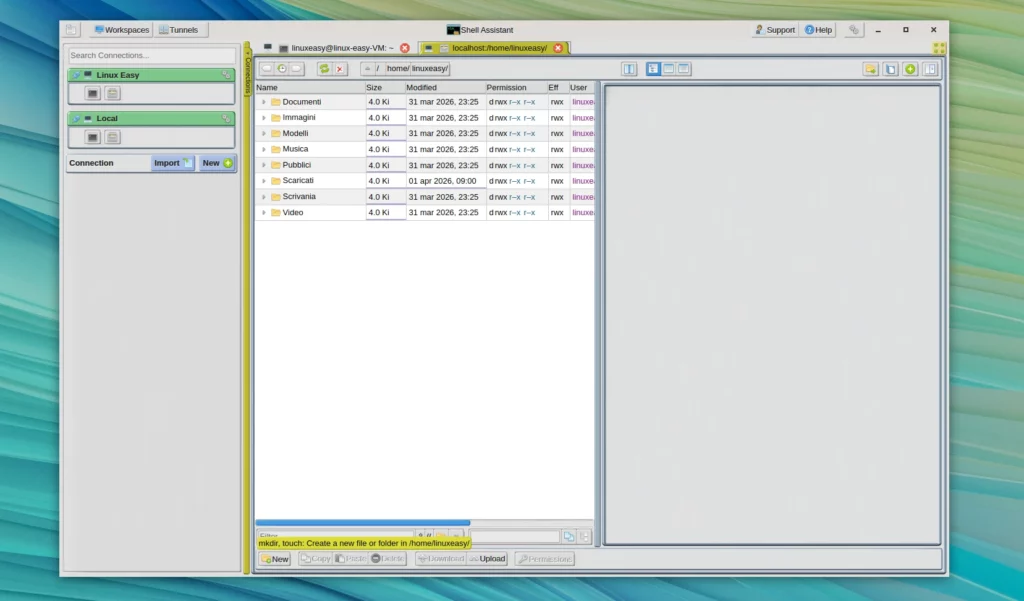Open a new panel with the duplicate-page icon
This screenshot has width=1024, height=601.
click(x=889, y=69)
